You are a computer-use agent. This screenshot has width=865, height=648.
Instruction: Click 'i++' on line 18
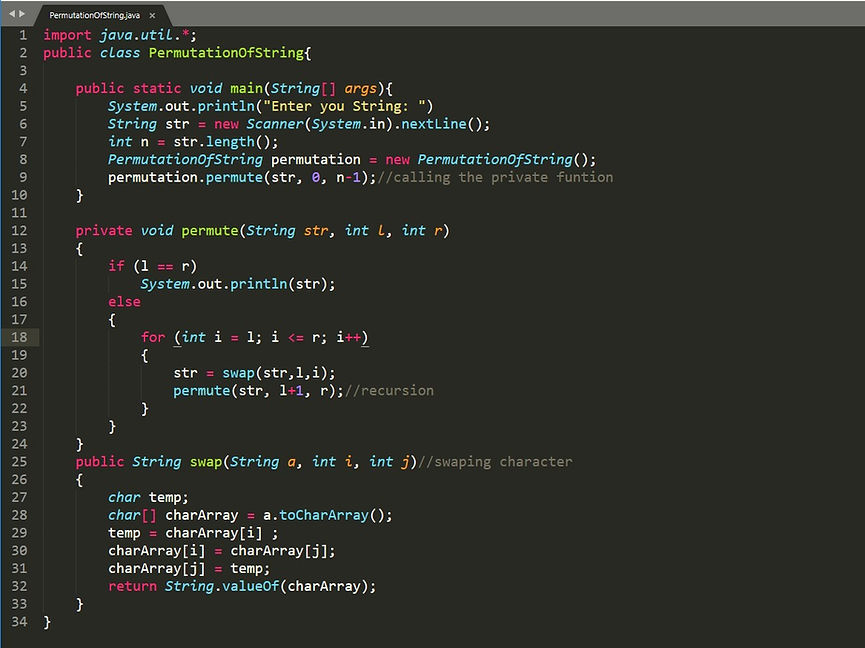(349, 337)
